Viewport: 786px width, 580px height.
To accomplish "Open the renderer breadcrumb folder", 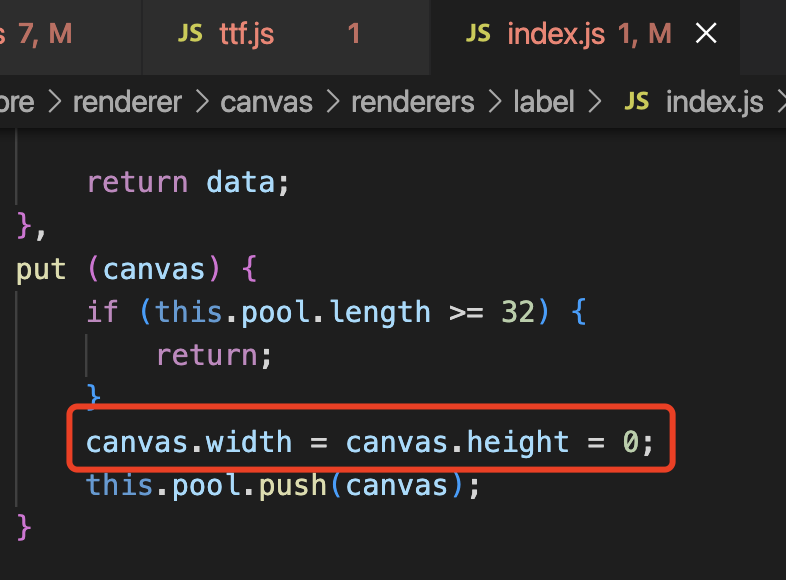I will click(127, 102).
